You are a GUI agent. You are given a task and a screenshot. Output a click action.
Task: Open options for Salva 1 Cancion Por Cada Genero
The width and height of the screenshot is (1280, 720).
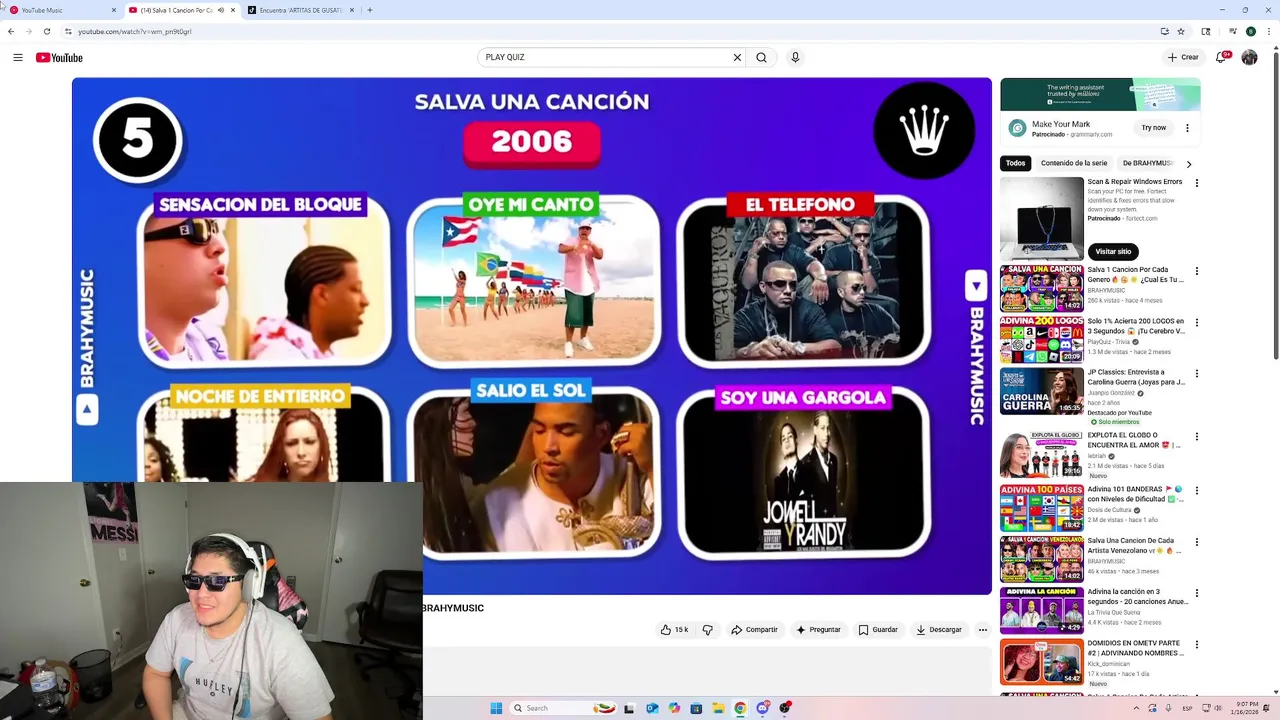click(1196, 271)
